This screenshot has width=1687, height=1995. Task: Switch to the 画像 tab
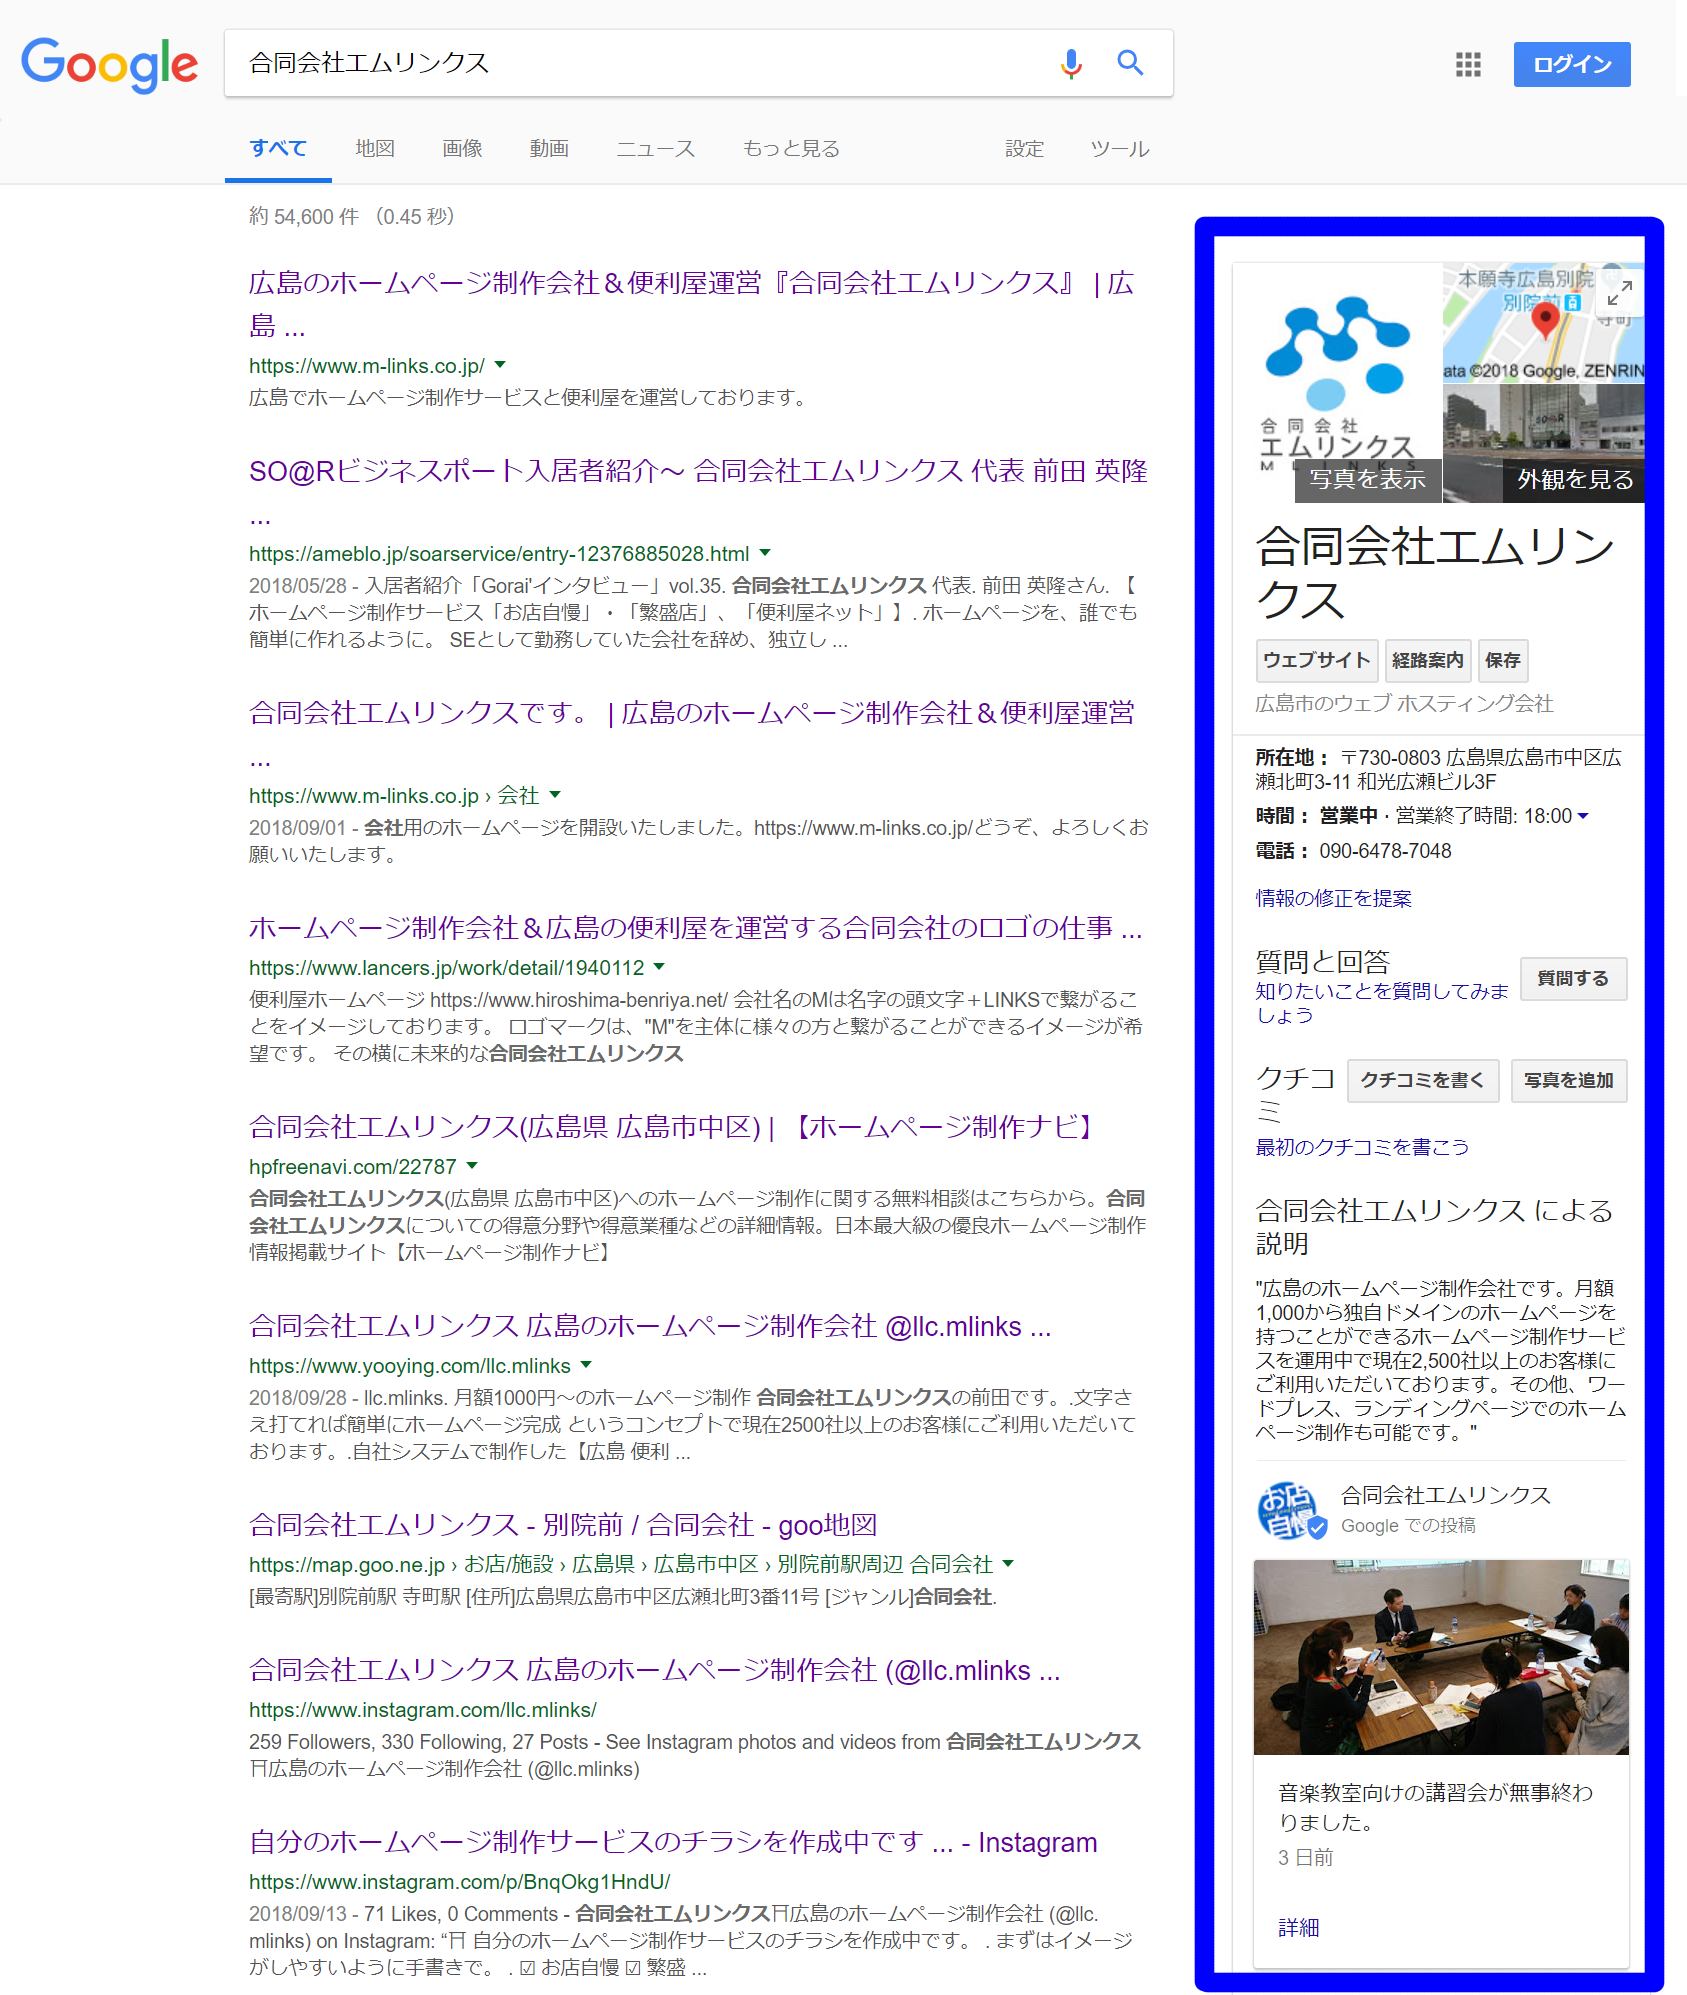pyautogui.click(x=462, y=149)
